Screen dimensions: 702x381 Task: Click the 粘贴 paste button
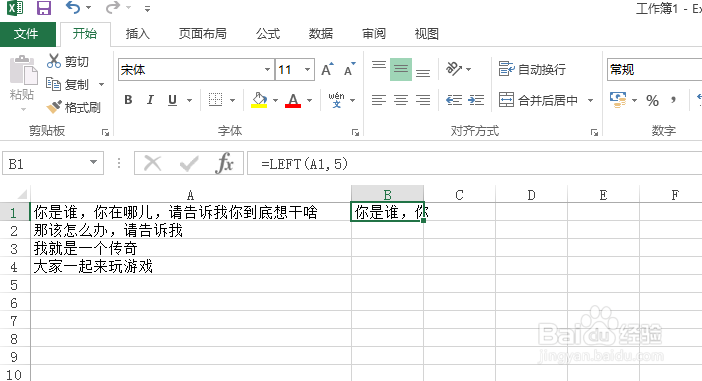point(22,83)
